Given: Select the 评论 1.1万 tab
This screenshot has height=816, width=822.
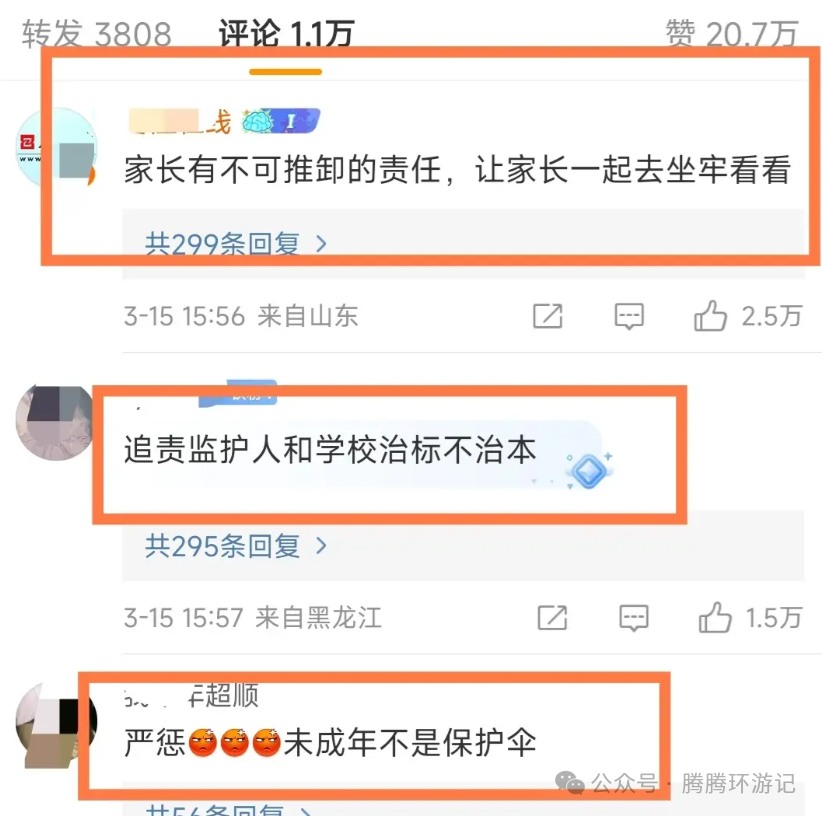Looking at the screenshot, I should (x=286, y=34).
